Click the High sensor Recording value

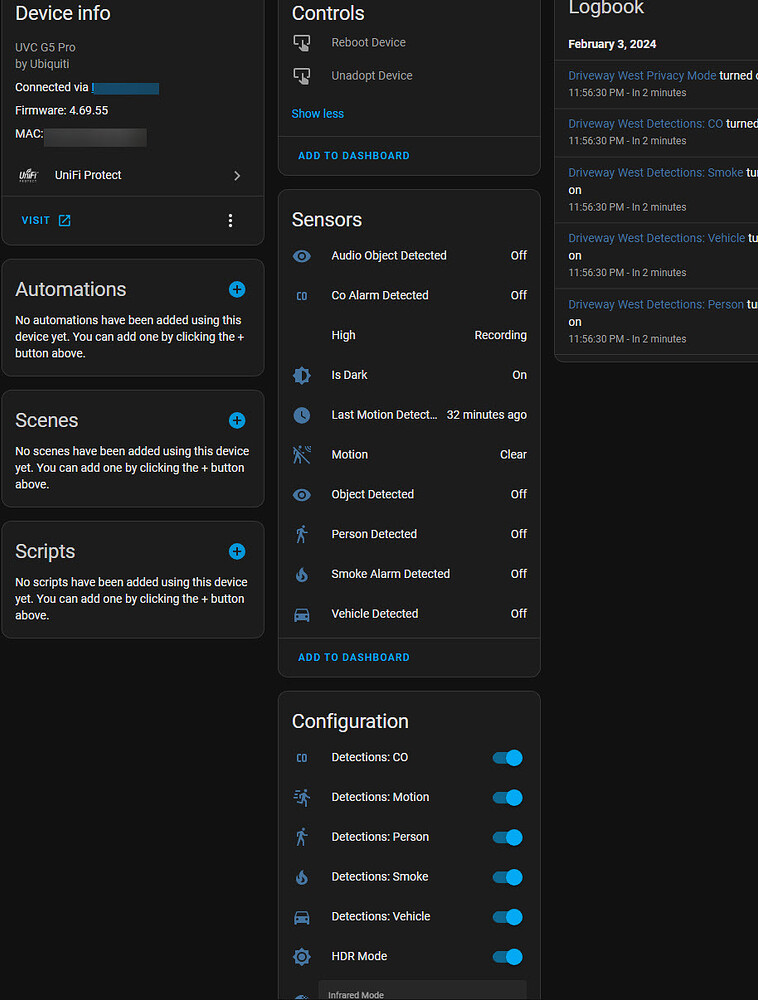500,335
